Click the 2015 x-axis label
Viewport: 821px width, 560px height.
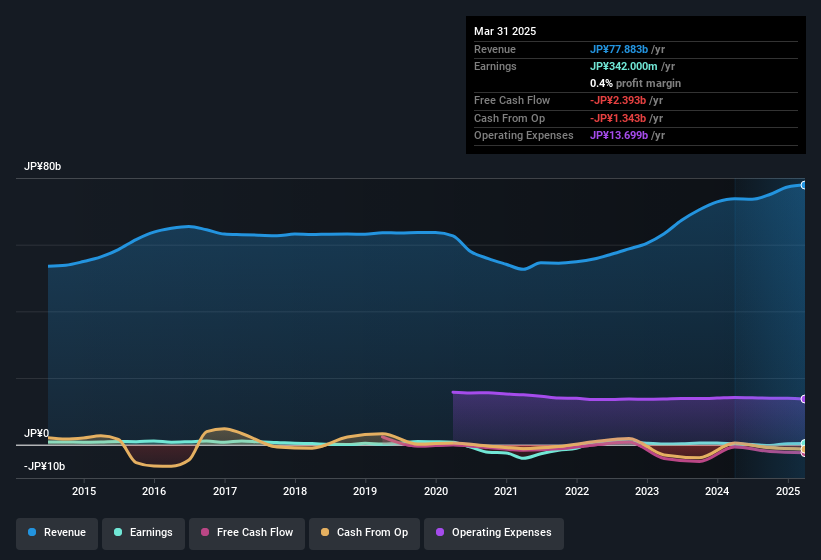[84, 491]
